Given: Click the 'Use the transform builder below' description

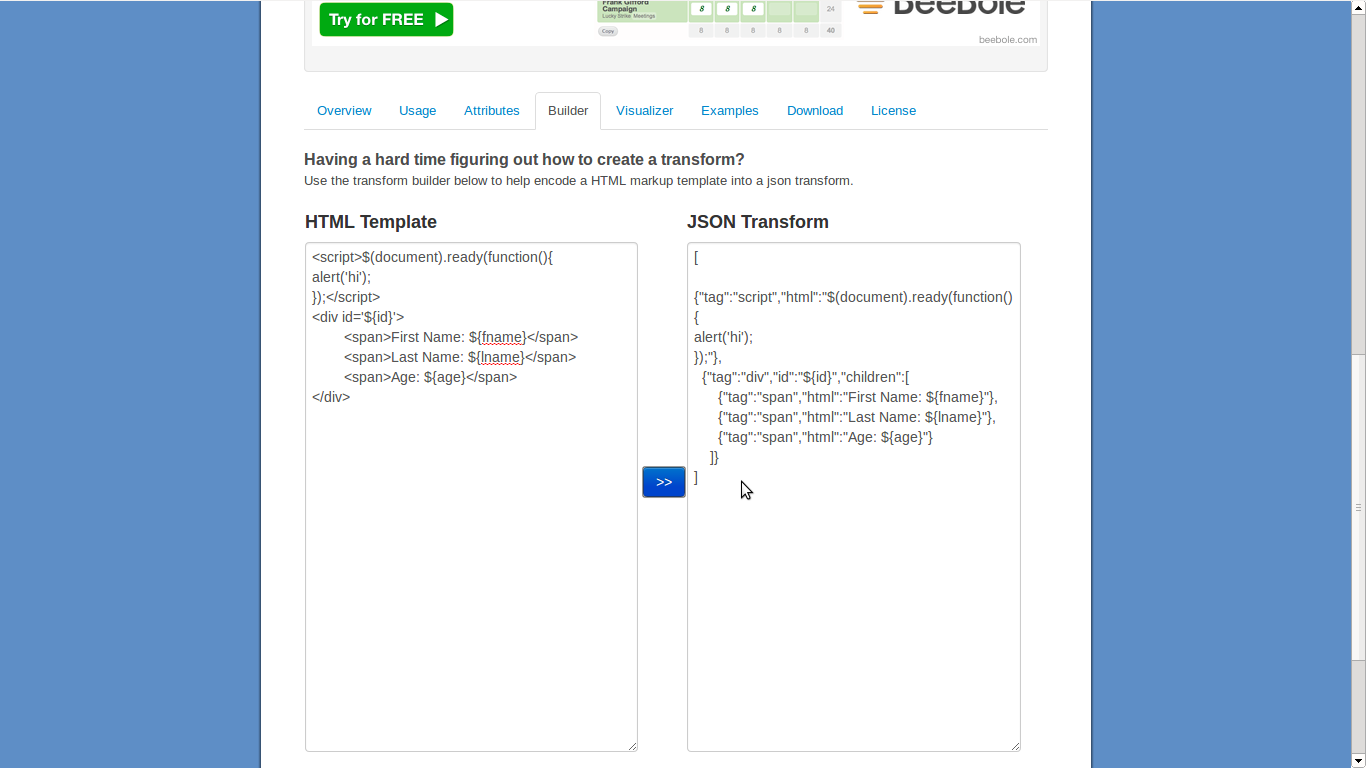Looking at the screenshot, I should (578, 181).
